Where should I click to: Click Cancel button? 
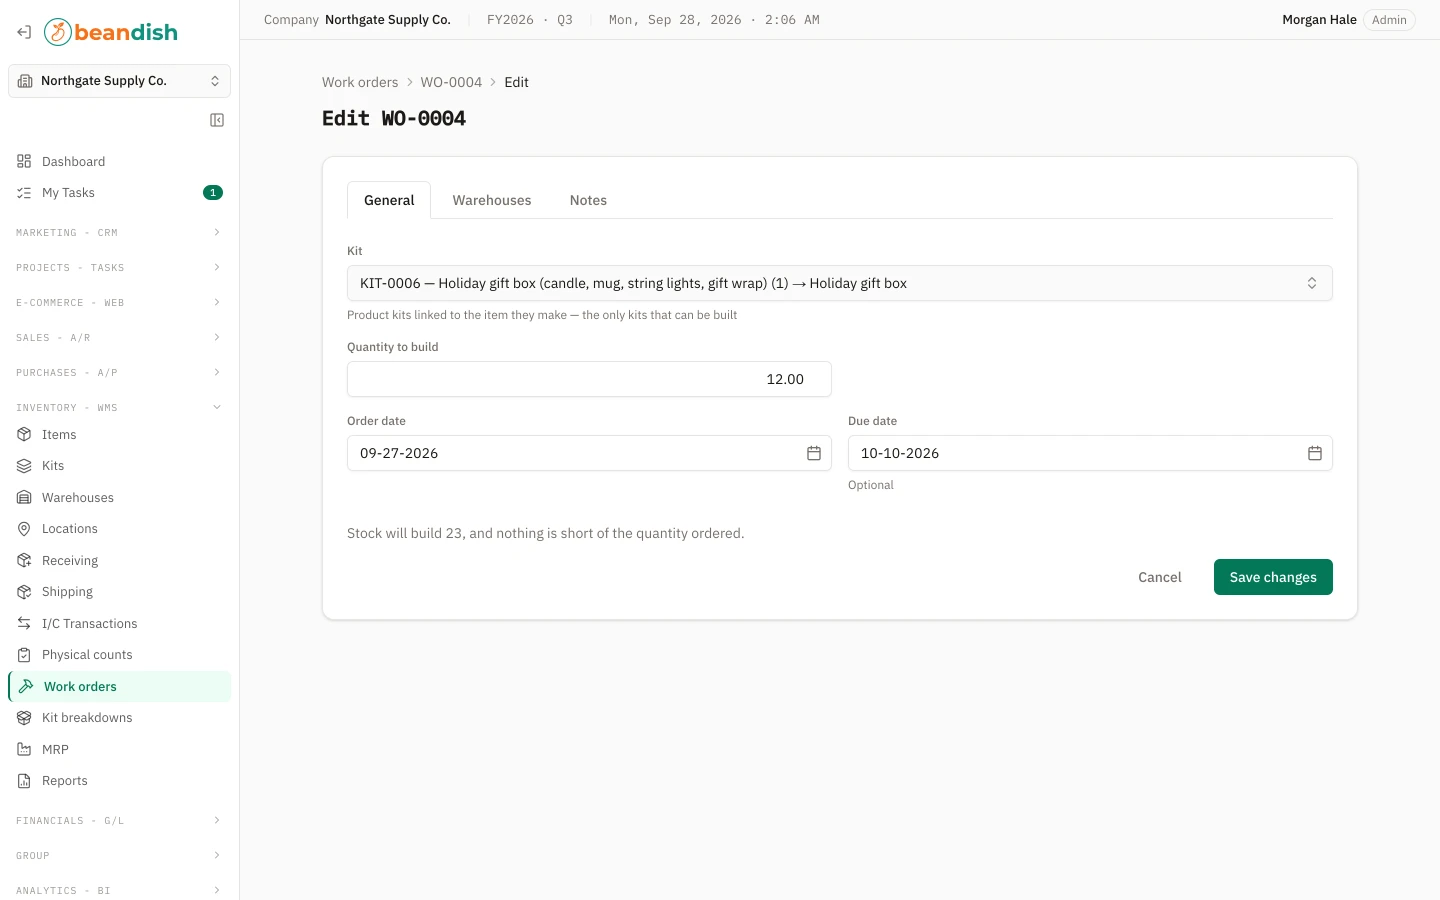click(1160, 577)
